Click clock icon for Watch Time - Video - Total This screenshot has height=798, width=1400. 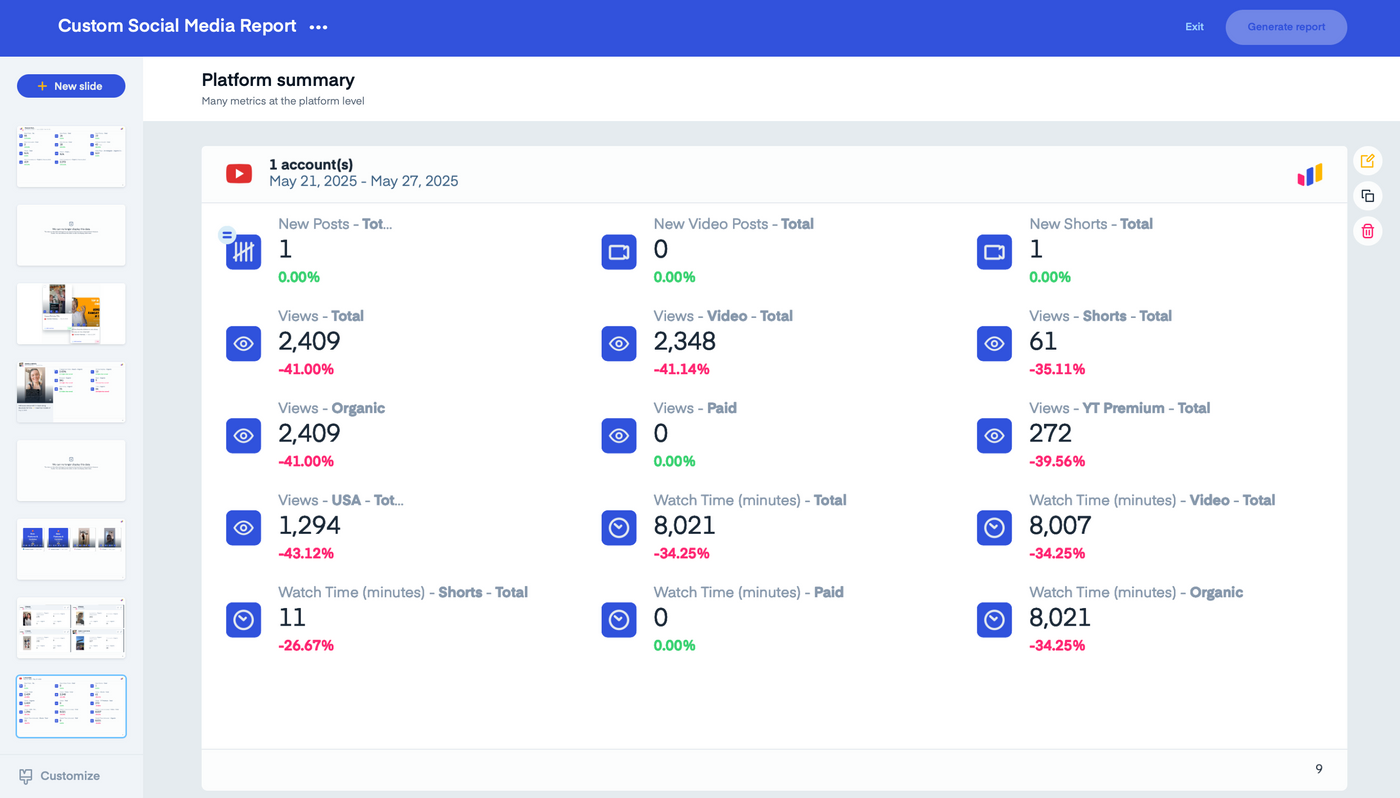pos(994,528)
